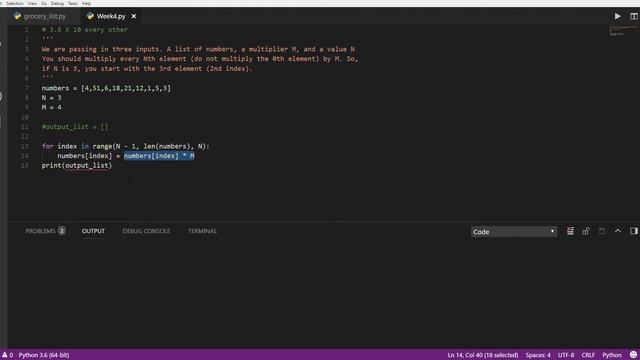Click the problems count badge 2
The height and width of the screenshot is (360, 640).
click(x=62, y=231)
